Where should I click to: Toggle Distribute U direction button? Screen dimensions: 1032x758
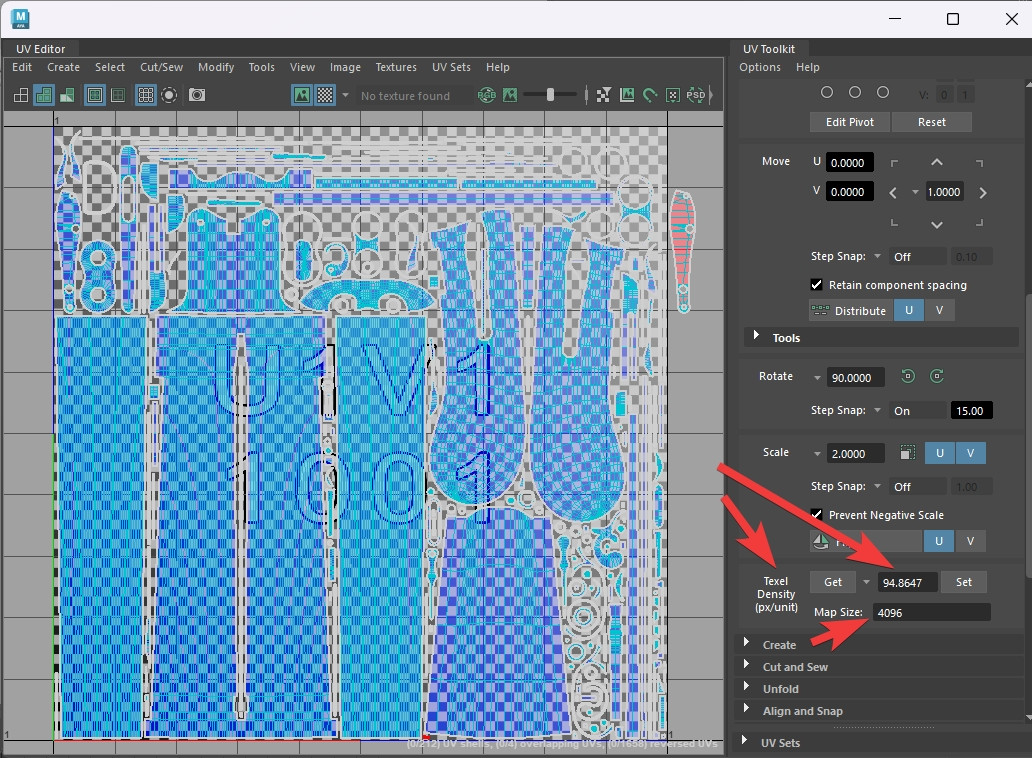[x=909, y=311]
